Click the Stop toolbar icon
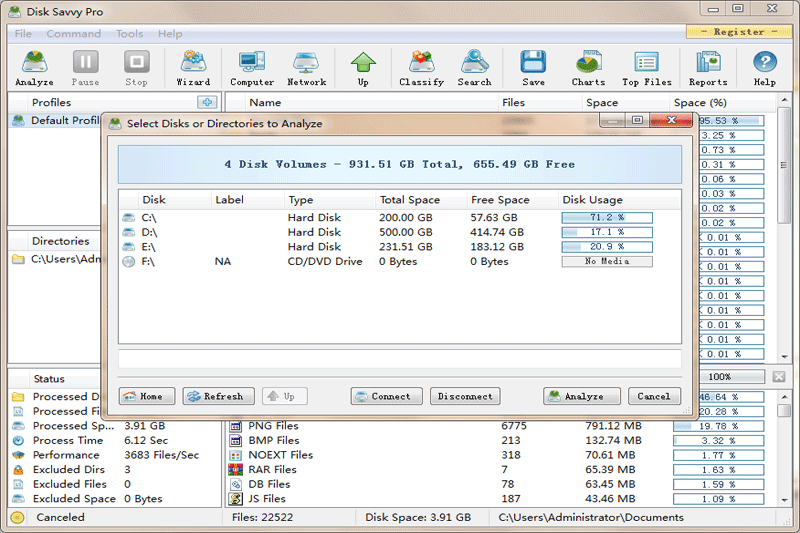 point(136,68)
